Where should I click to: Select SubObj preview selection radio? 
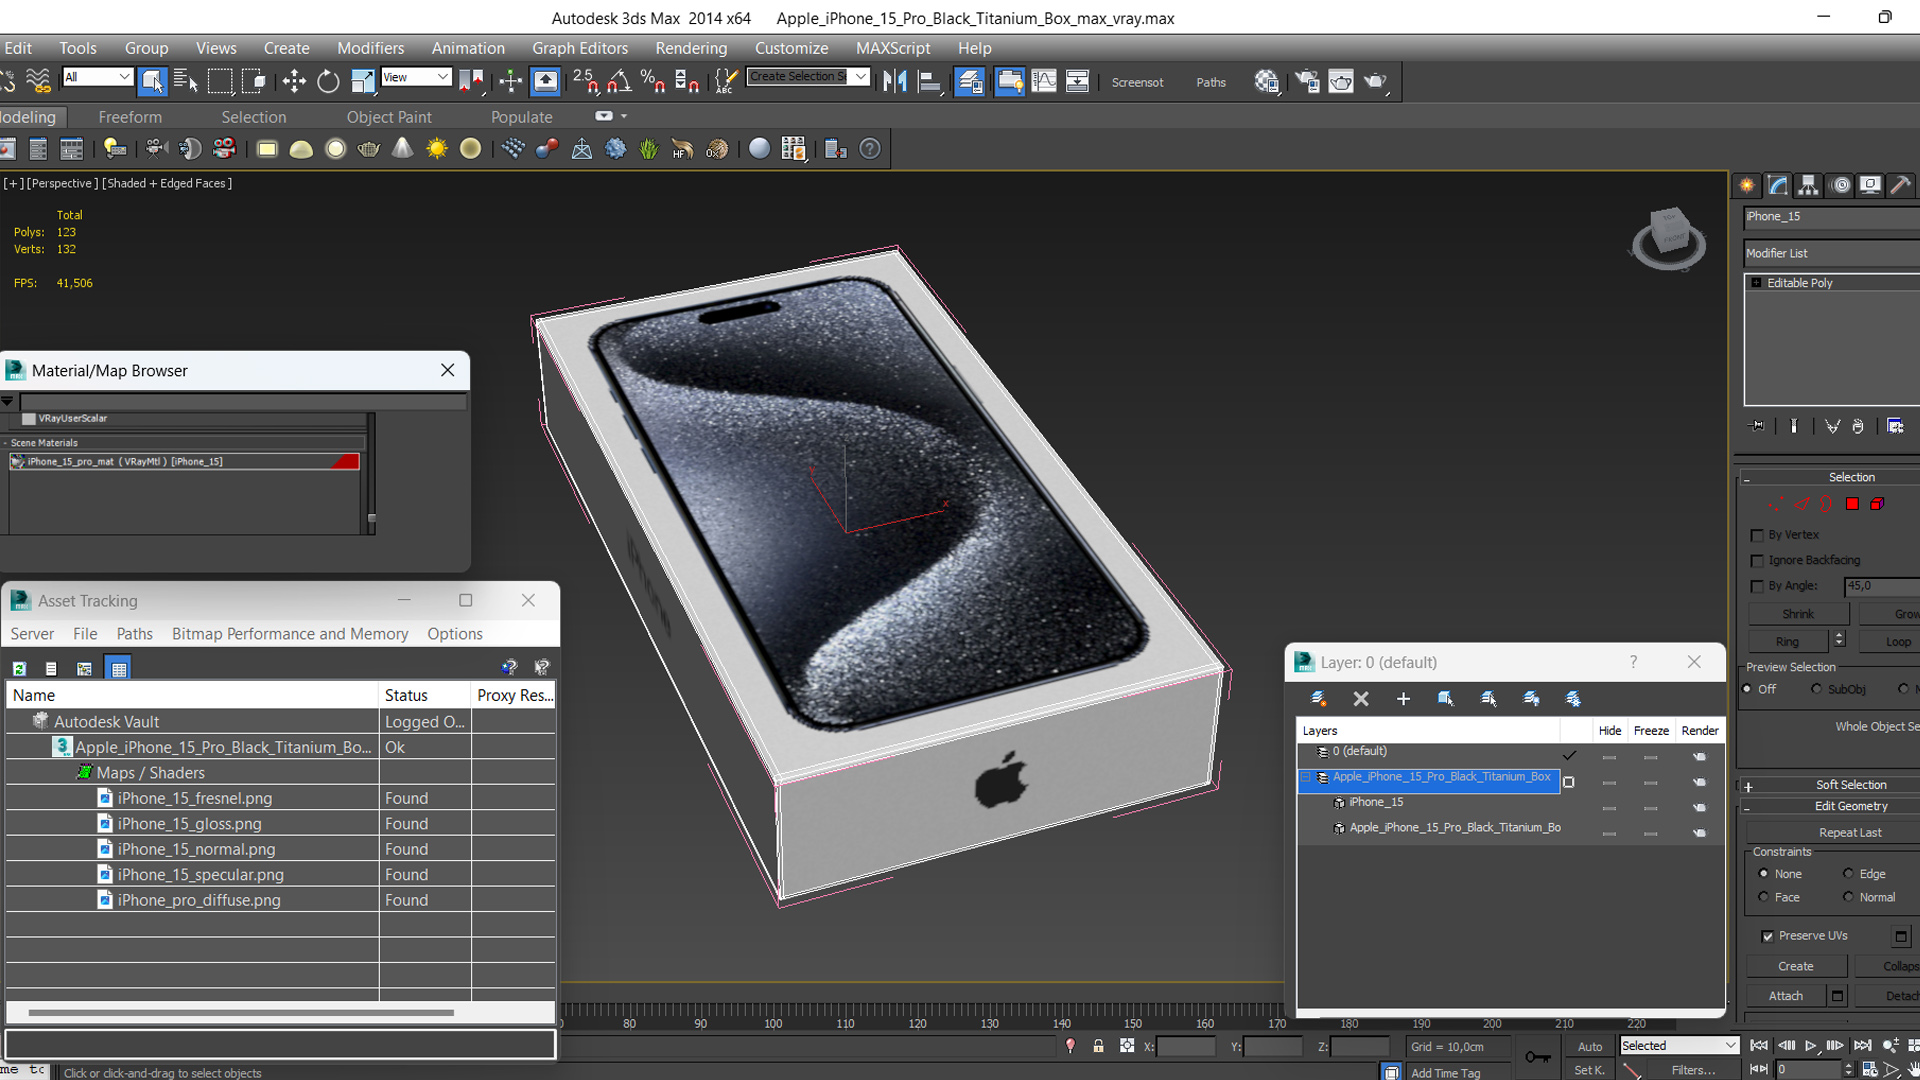1816,689
